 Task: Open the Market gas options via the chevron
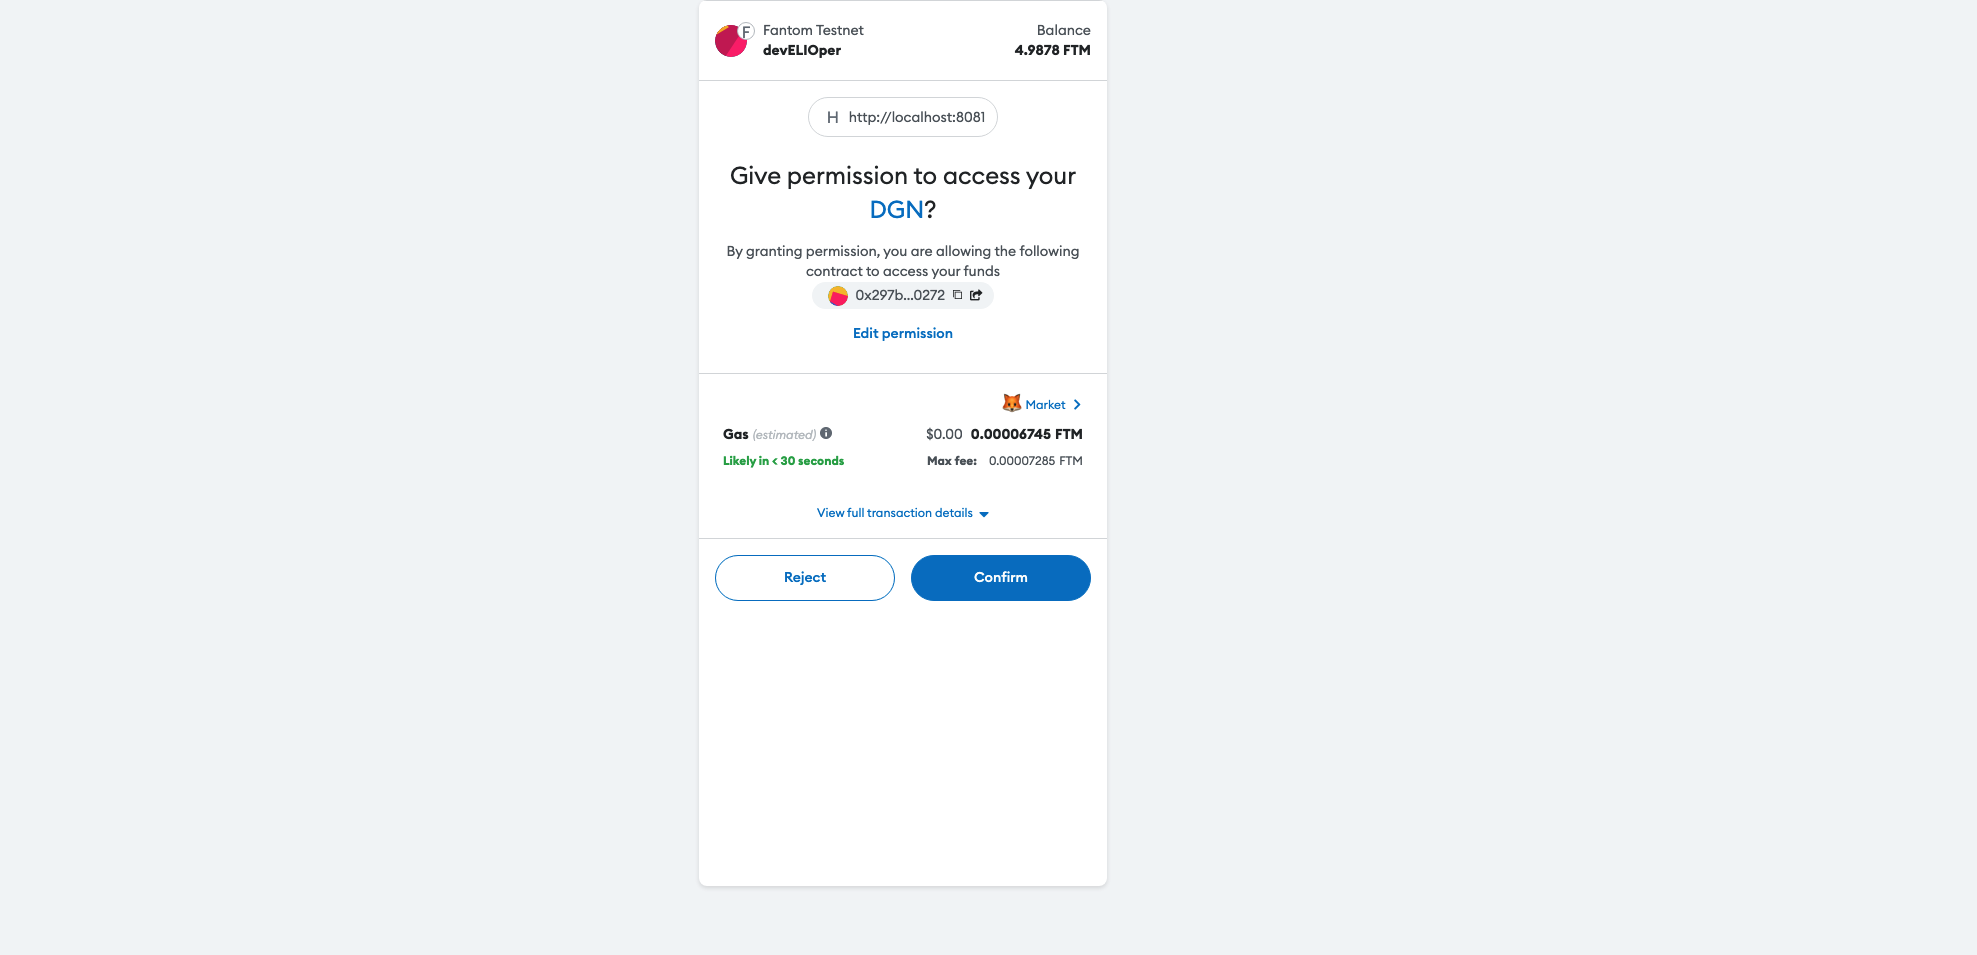click(x=1077, y=404)
